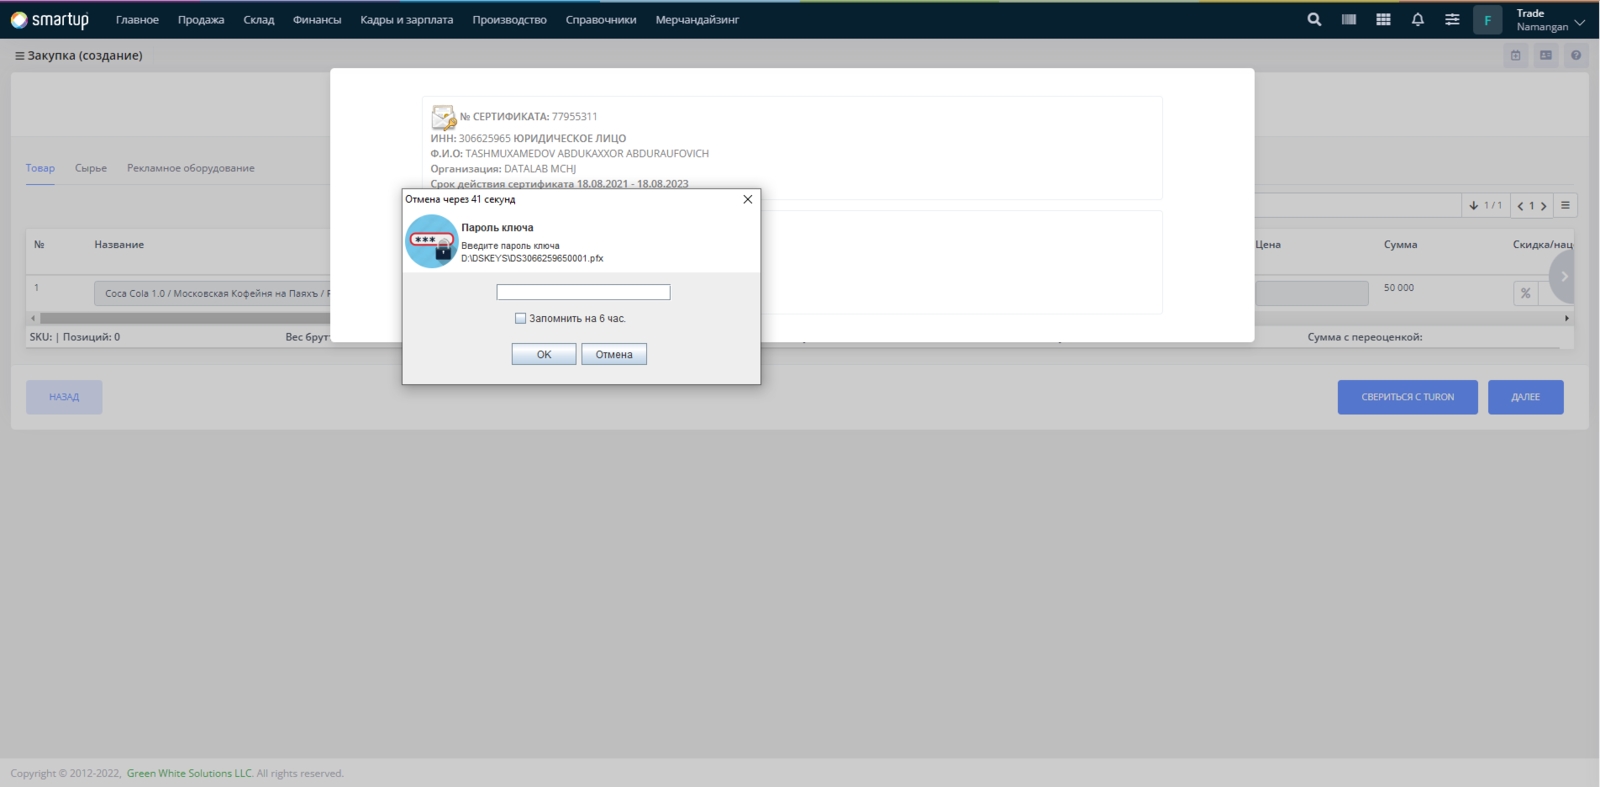Click the calendar plus icon
Screen dimensions: 1600x787
(1516, 56)
